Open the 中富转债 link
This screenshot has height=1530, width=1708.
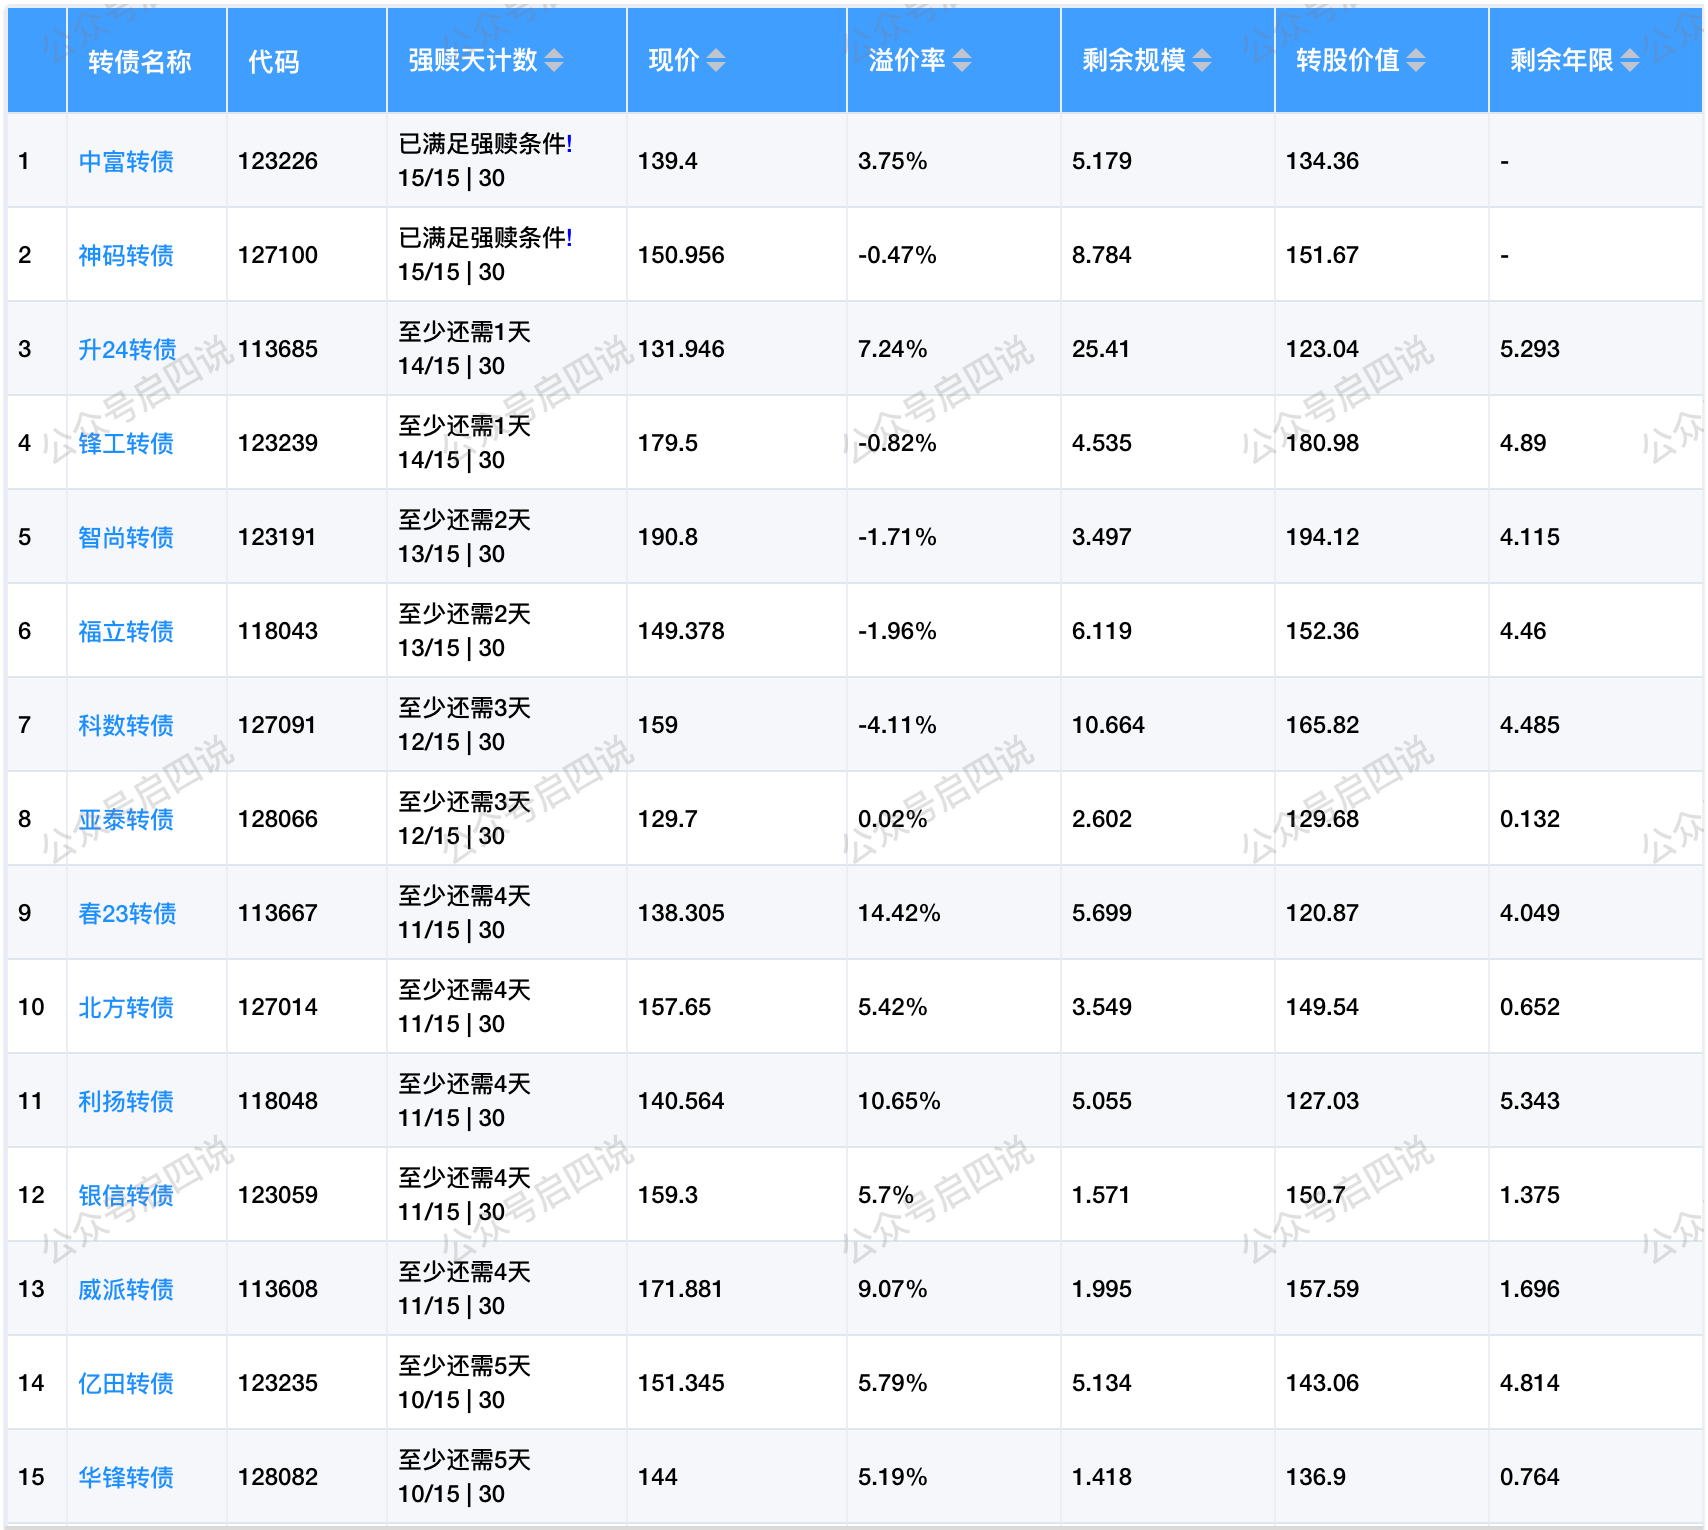tap(126, 161)
